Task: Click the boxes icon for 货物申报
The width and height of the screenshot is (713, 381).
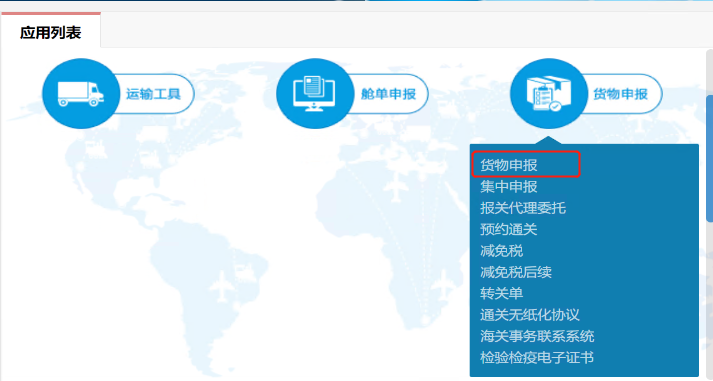Action: (549, 94)
